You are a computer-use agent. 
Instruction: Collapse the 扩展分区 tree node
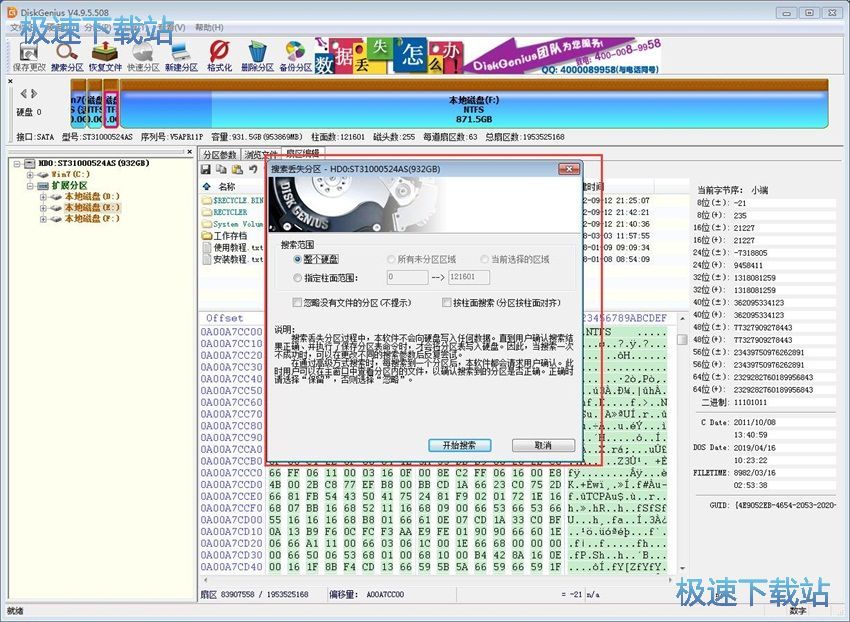[x=30, y=185]
